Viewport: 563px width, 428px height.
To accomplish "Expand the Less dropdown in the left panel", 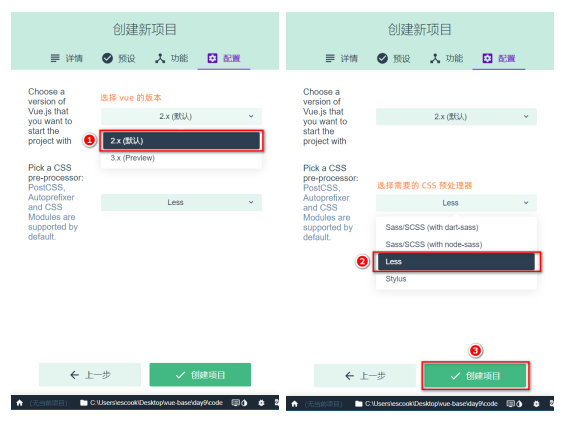I will (181, 203).
